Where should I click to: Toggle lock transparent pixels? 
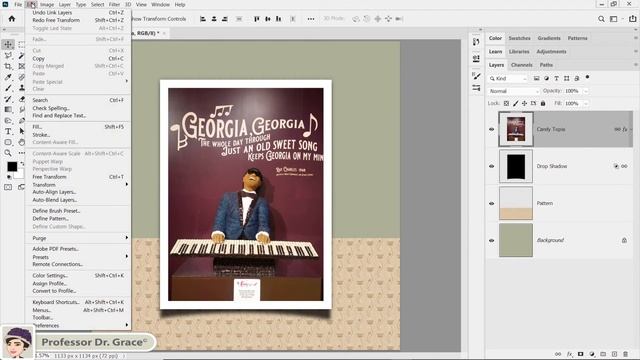coord(506,104)
